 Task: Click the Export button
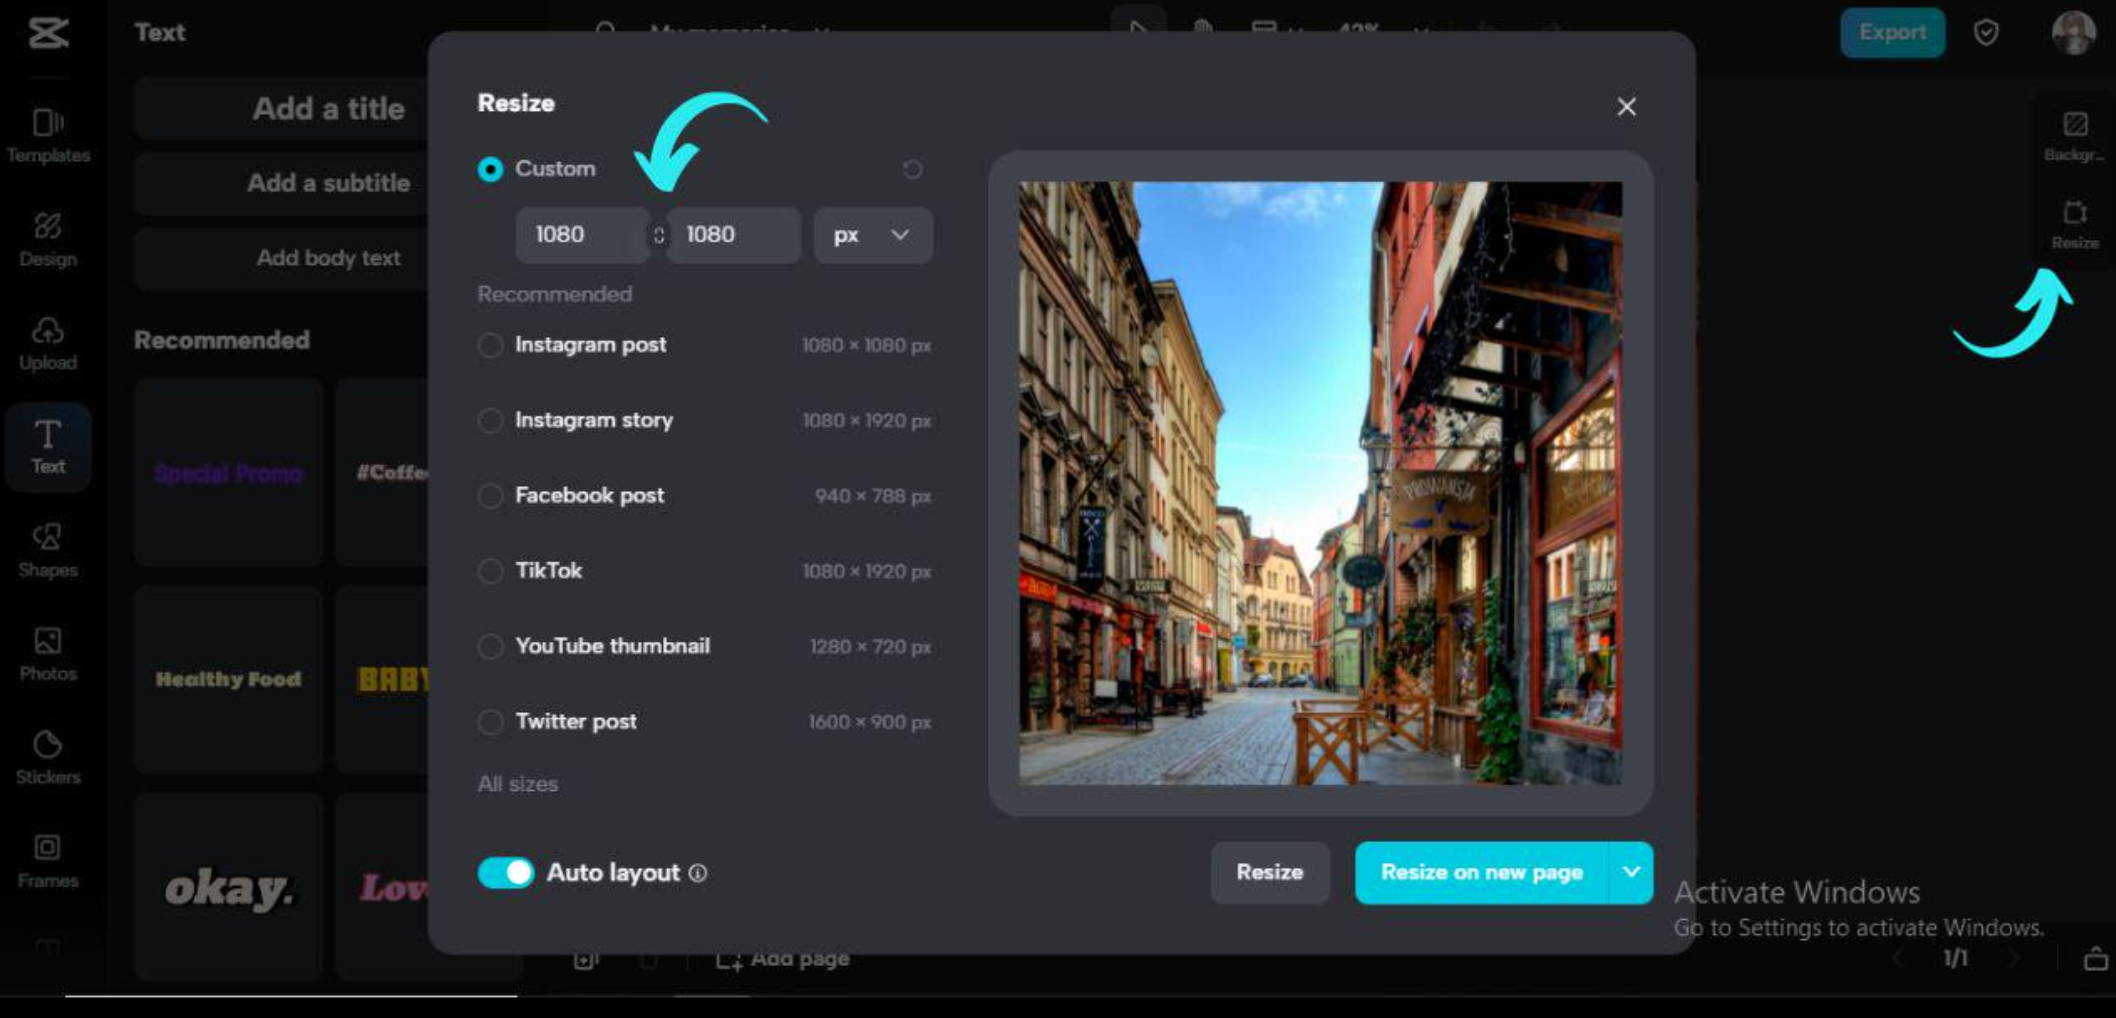[1892, 33]
